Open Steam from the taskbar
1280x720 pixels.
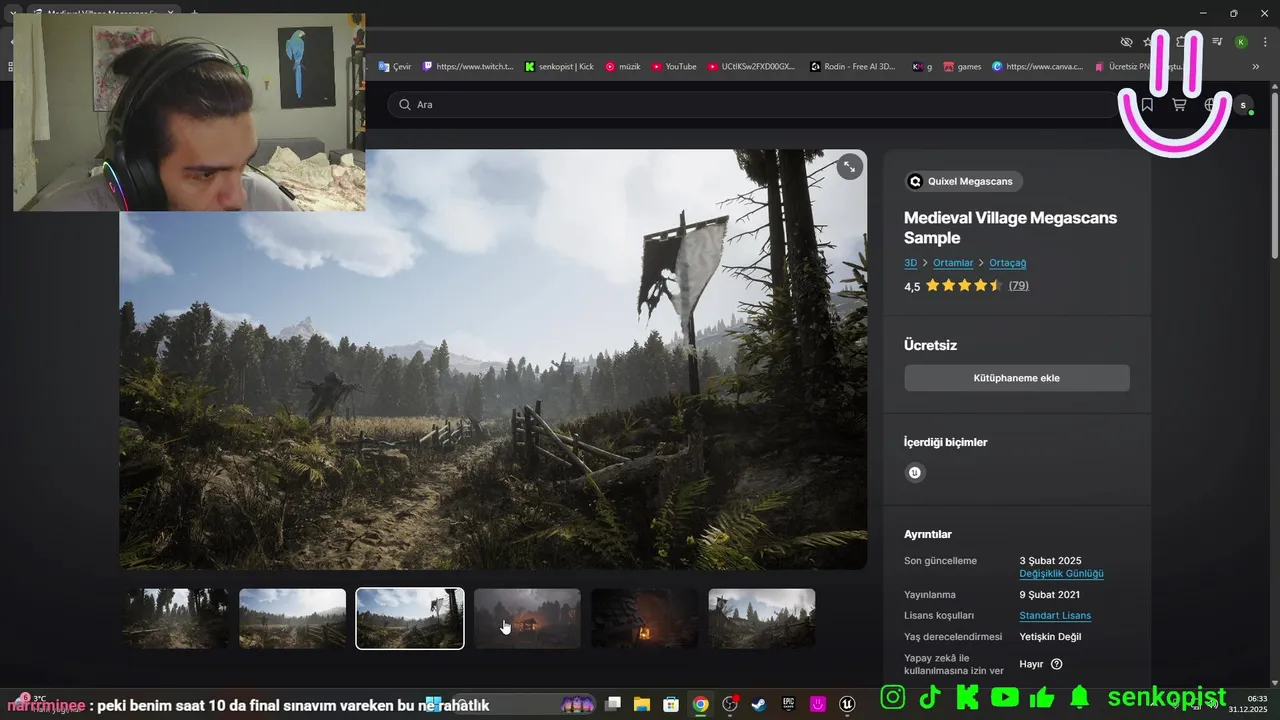759,704
